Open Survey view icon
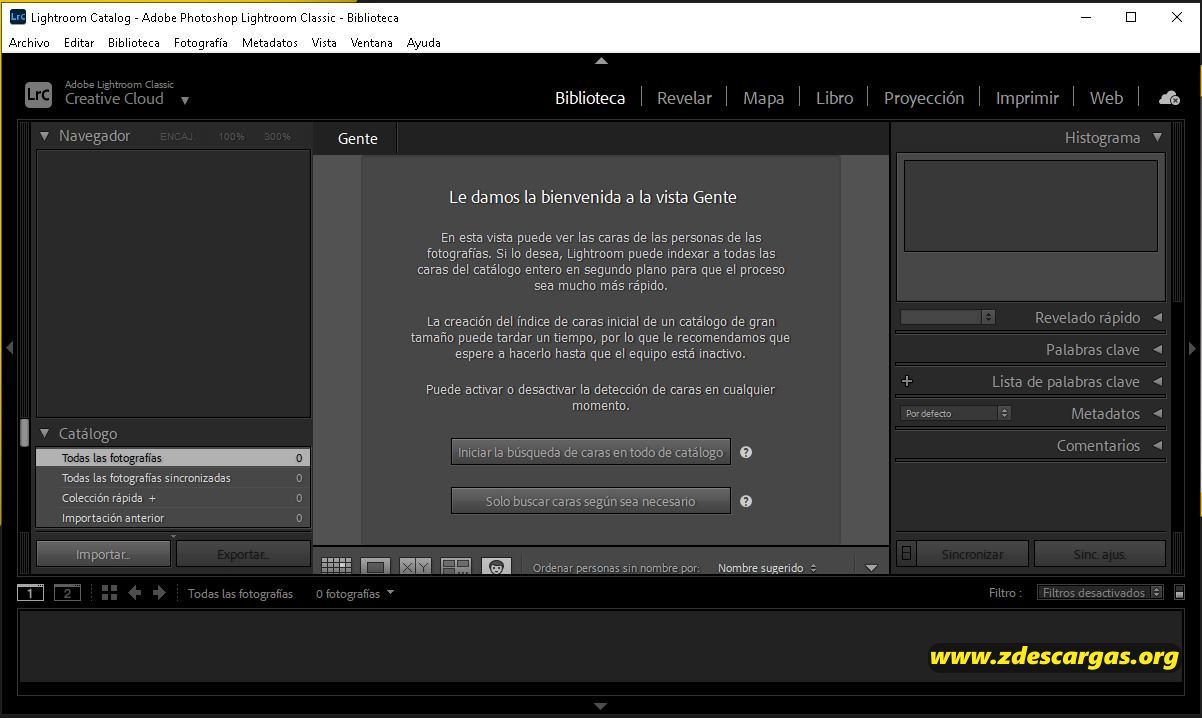Screen dimensions: 1202x718 pyautogui.click(x=456, y=566)
